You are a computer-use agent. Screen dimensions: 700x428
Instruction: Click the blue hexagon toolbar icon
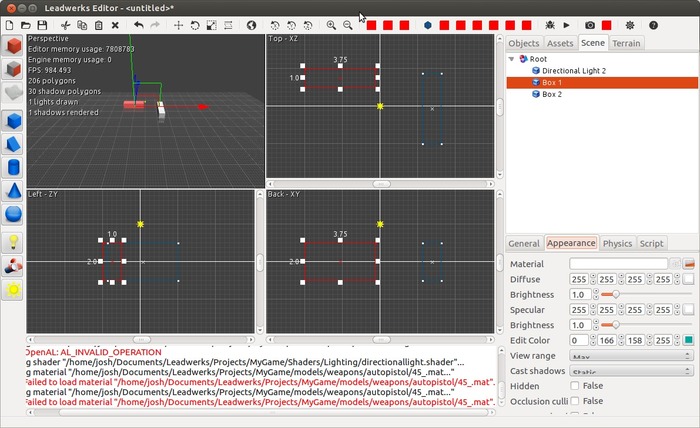(428, 25)
